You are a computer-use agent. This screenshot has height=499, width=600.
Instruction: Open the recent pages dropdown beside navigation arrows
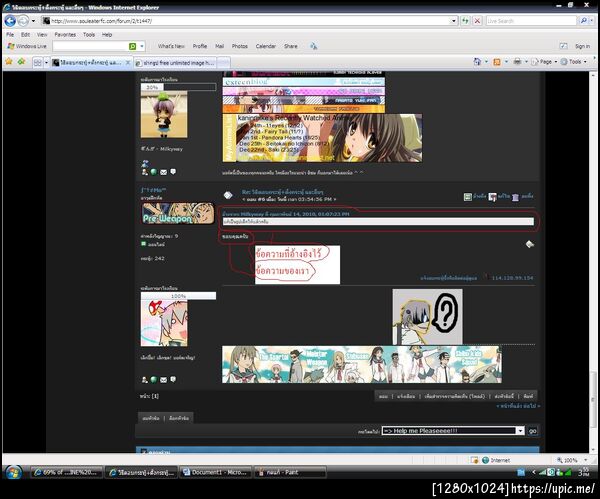pyautogui.click(x=33, y=21)
